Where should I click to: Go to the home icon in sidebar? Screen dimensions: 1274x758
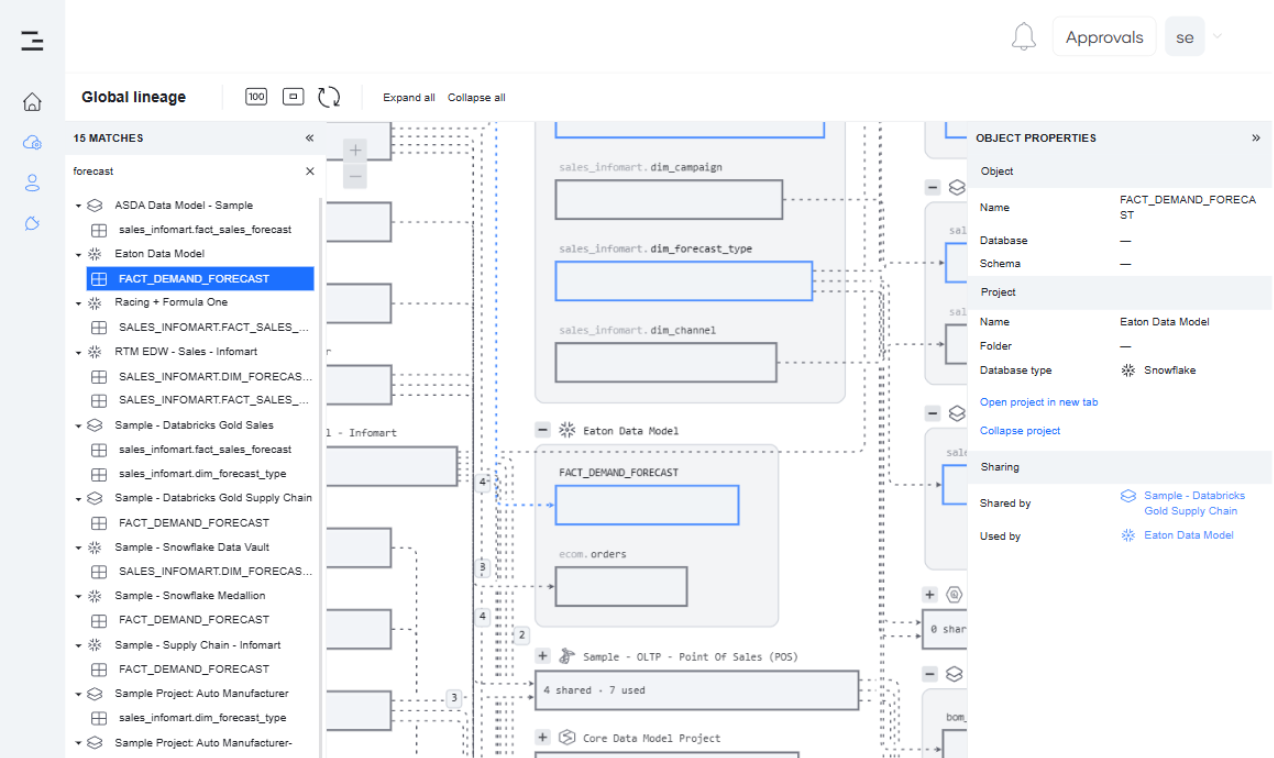pos(32,101)
